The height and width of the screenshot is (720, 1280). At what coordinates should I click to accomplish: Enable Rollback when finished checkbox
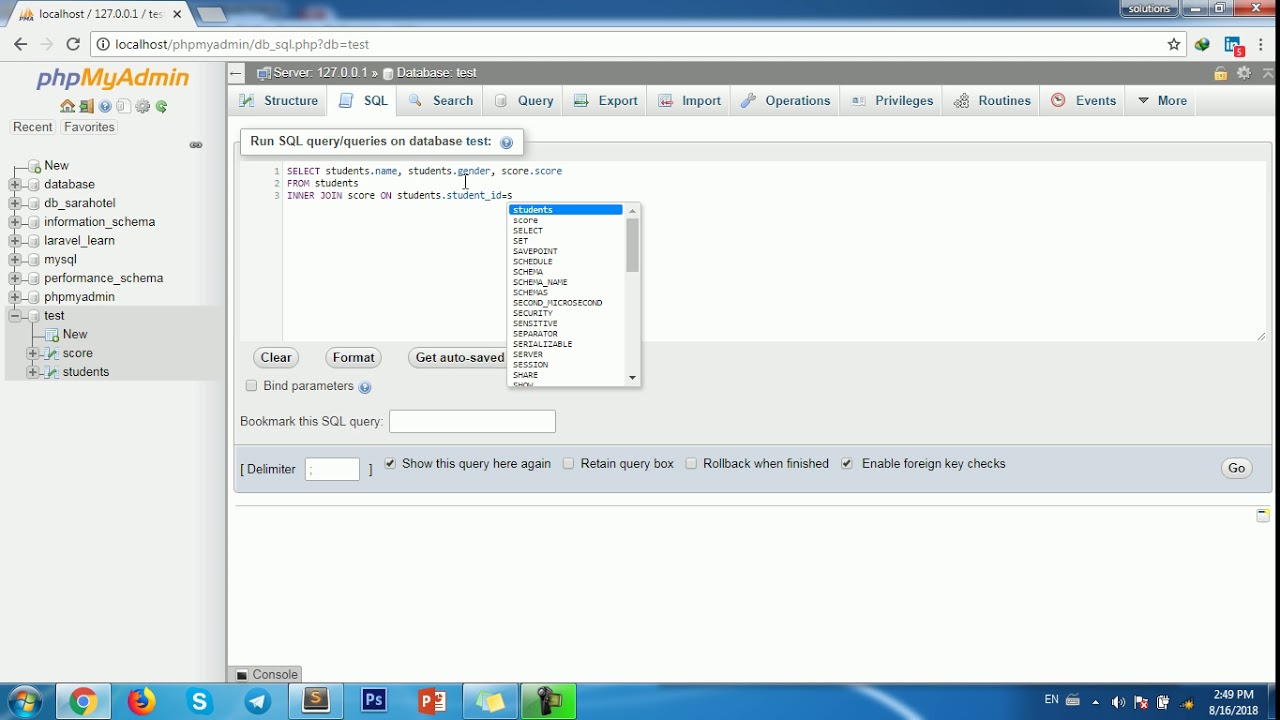click(691, 464)
